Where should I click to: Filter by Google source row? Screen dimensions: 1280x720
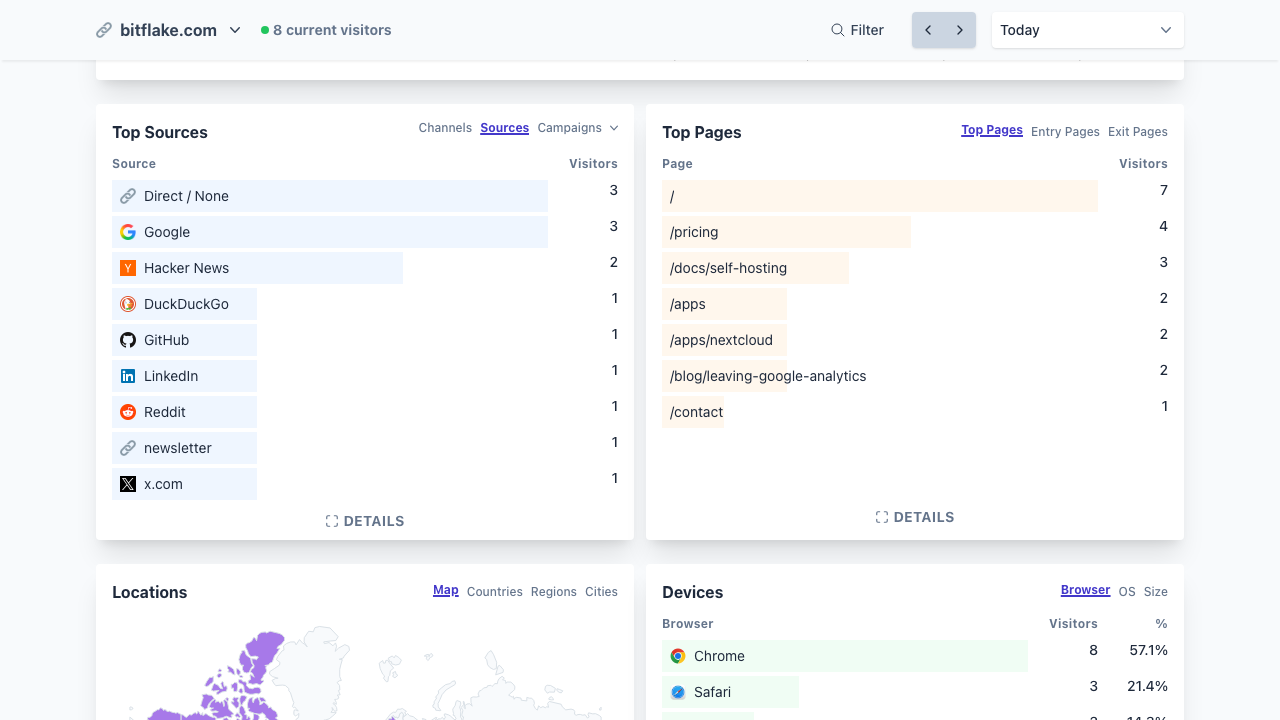(330, 232)
